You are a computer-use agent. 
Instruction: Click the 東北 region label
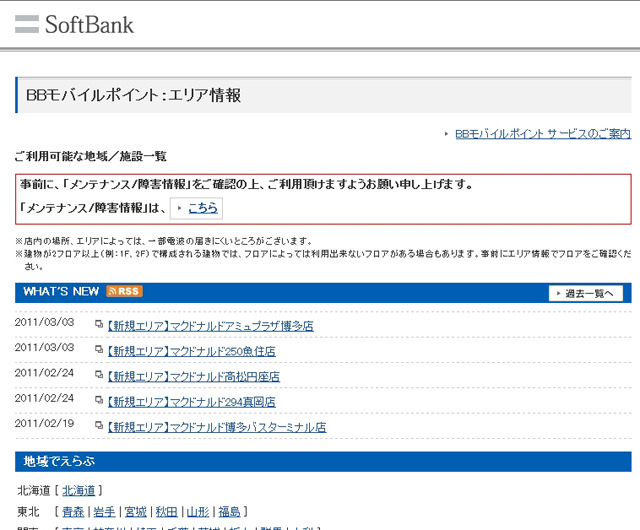click(29, 512)
